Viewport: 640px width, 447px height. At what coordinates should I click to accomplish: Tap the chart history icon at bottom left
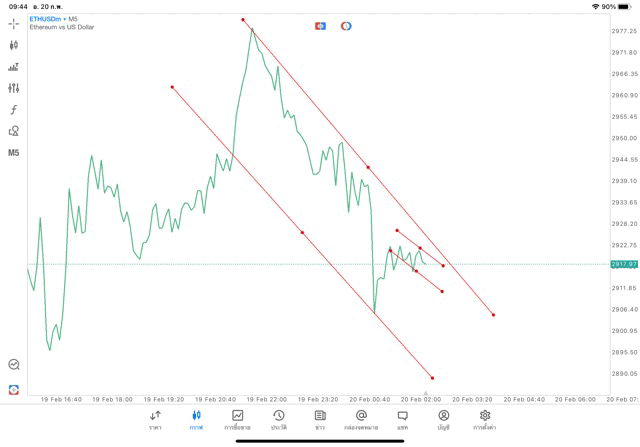coord(14,365)
